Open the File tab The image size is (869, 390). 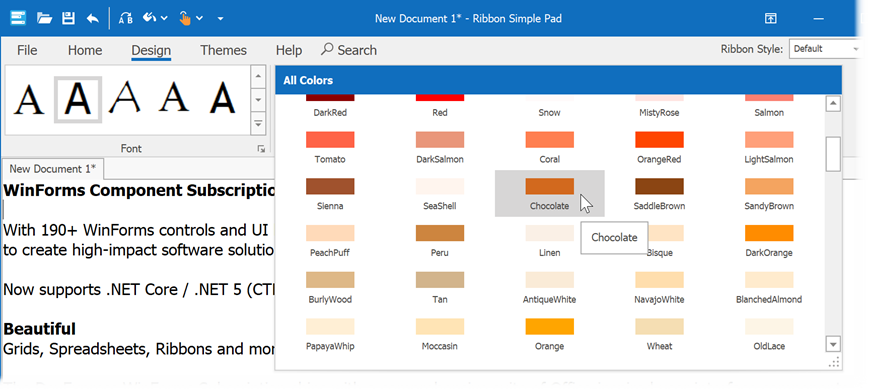(x=27, y=50)
